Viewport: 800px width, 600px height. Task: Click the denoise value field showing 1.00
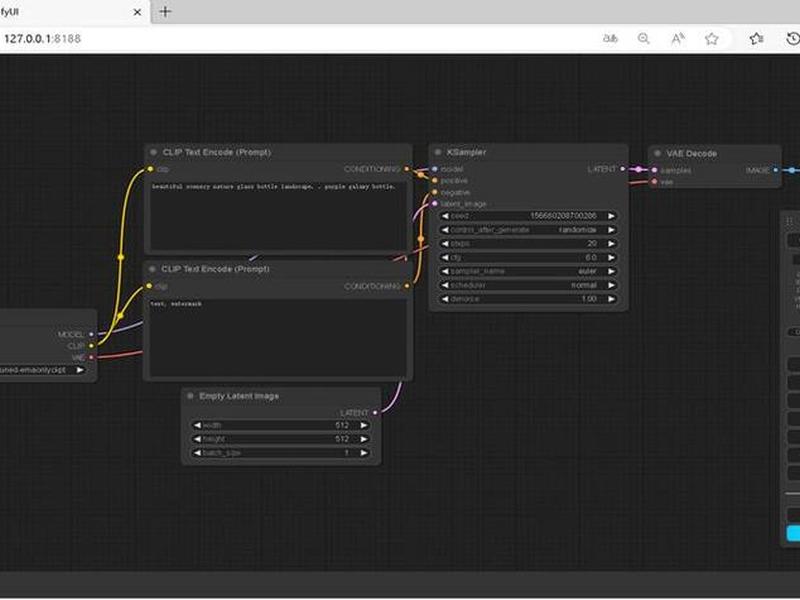point(528,299)
